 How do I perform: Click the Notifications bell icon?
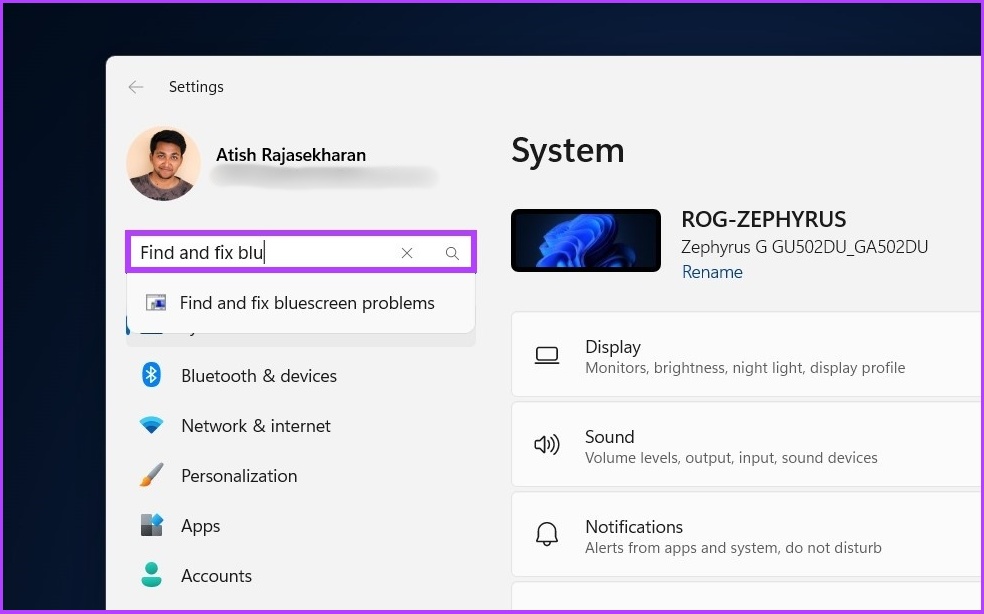tap(547, 534)
